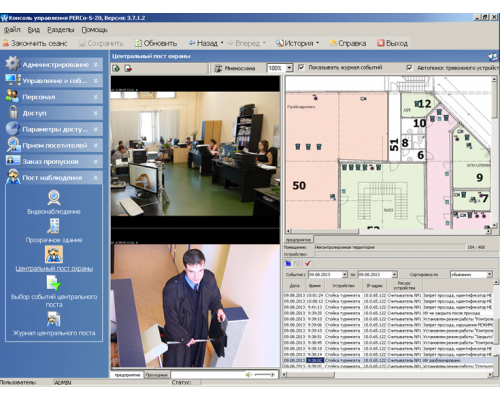Click the Параметры досту... clock icon
The height and width of the screenshot is (400, 500).
(x=13, y=128)
